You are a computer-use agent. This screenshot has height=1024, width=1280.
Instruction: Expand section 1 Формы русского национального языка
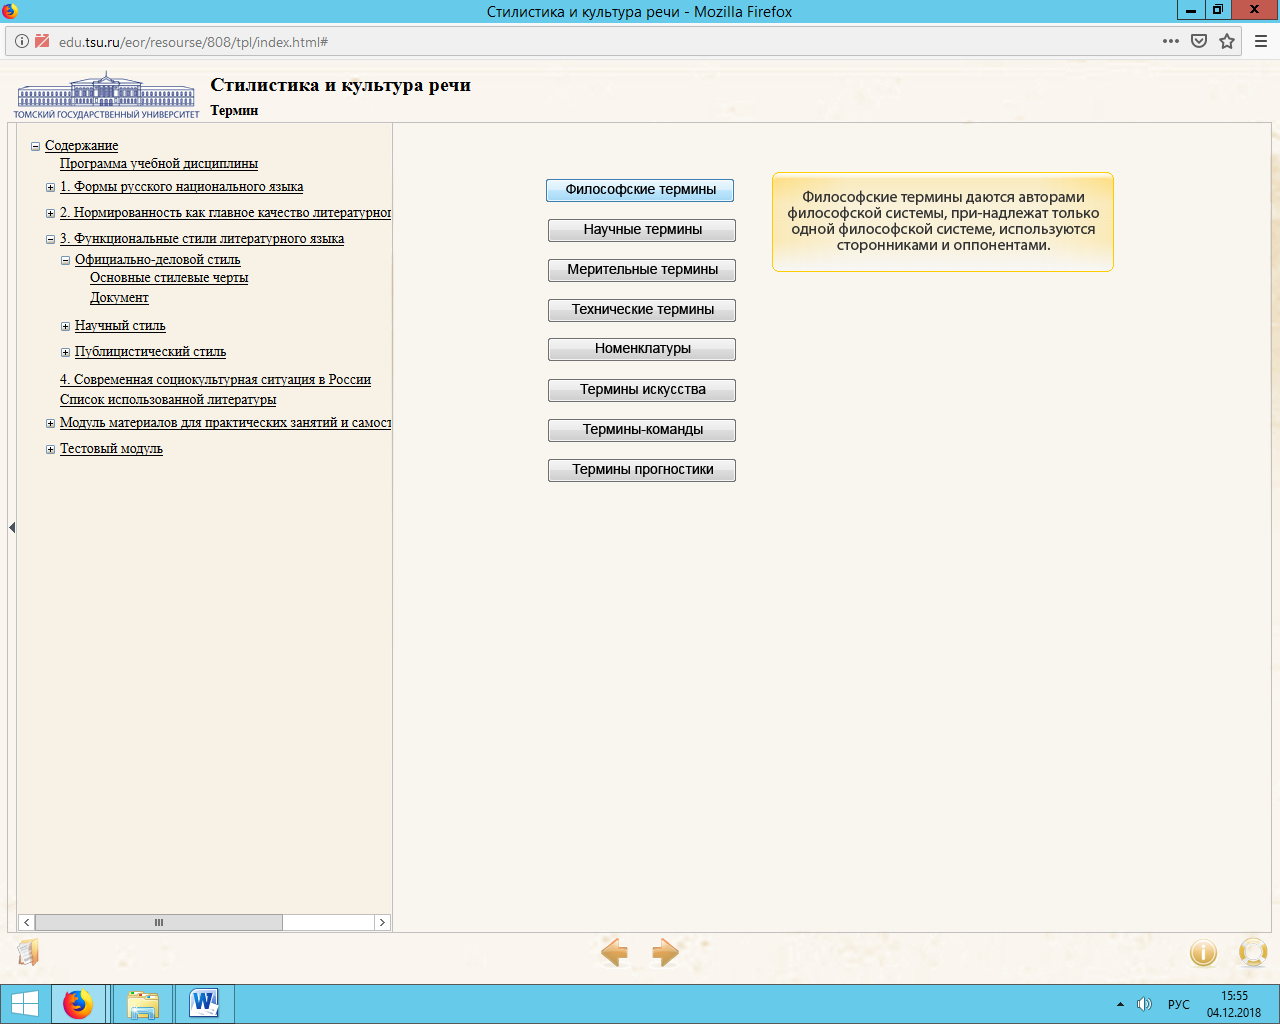pyautogui.click(x=50, y=187)
